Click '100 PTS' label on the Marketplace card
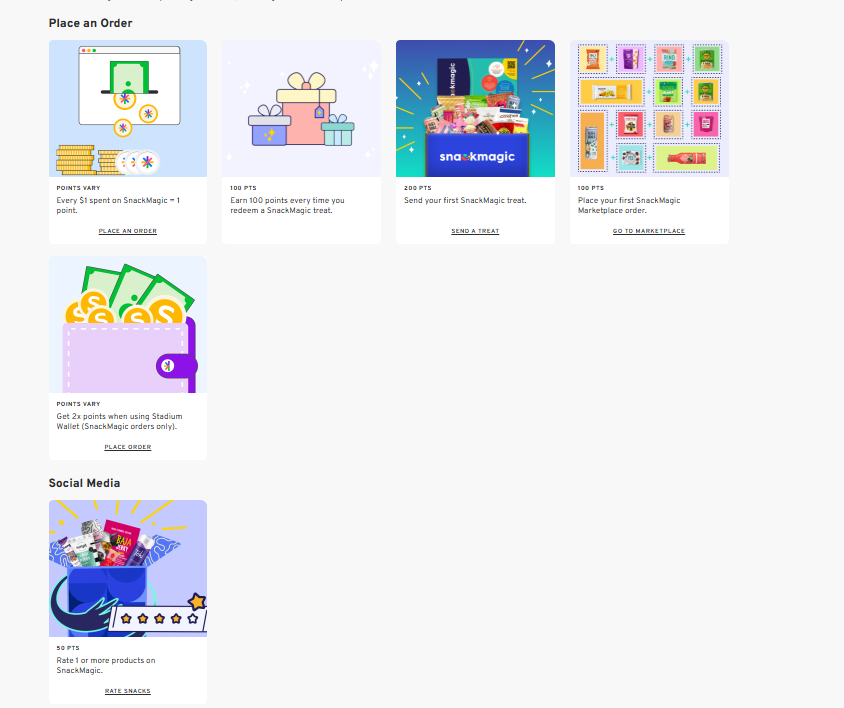844x708 pixels. [591, 188]
